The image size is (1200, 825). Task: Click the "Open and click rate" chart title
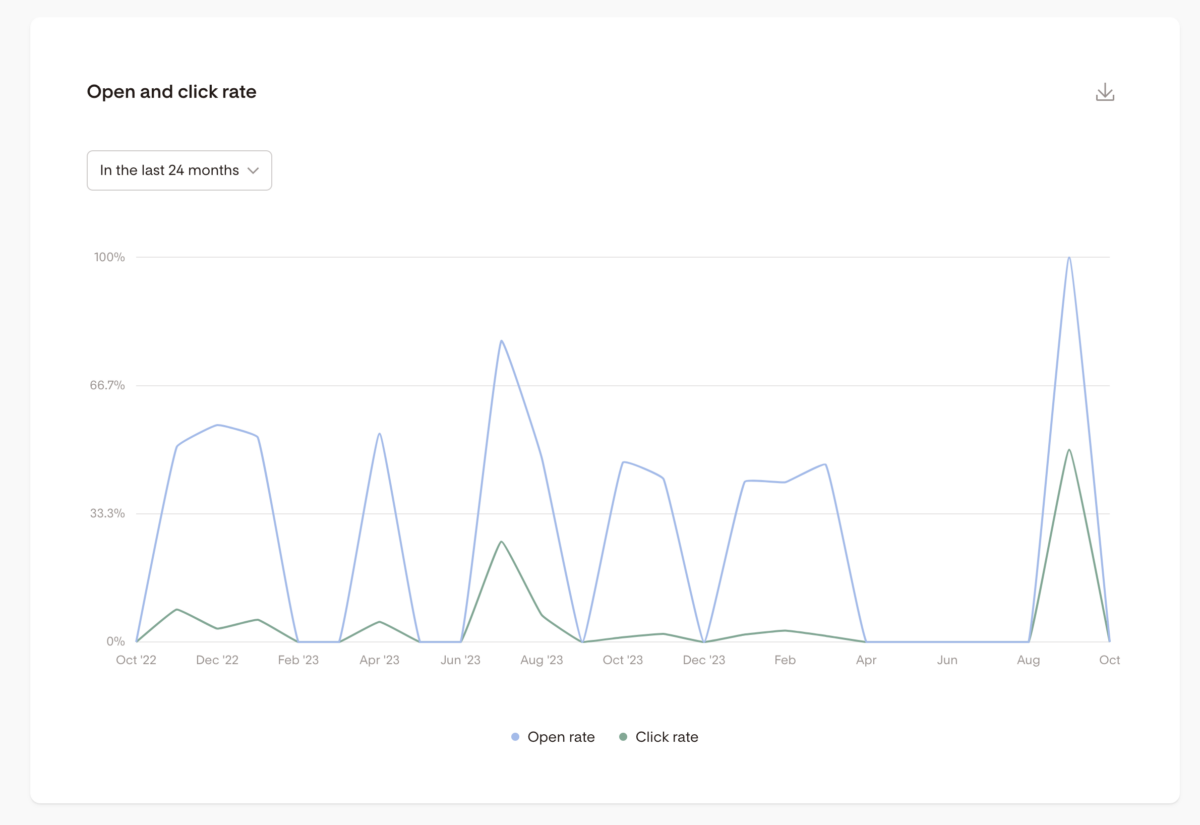[x=172, y=92]
